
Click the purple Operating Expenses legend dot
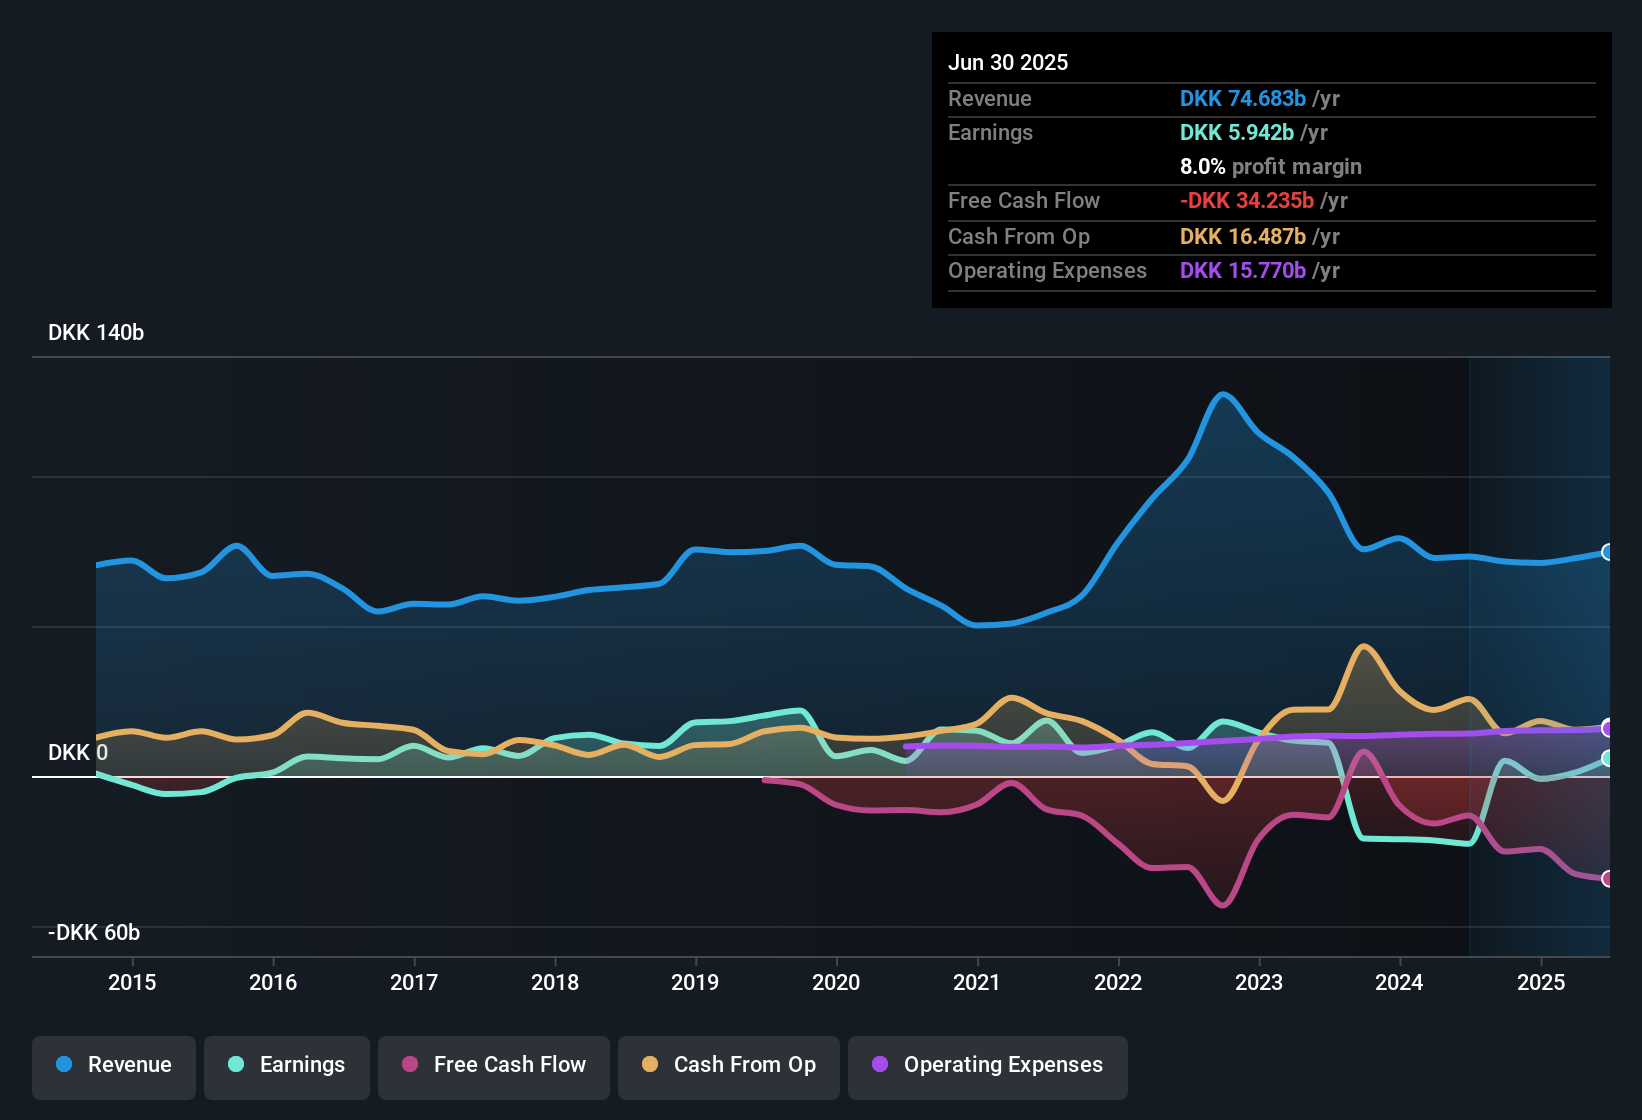coord(880,1065)
